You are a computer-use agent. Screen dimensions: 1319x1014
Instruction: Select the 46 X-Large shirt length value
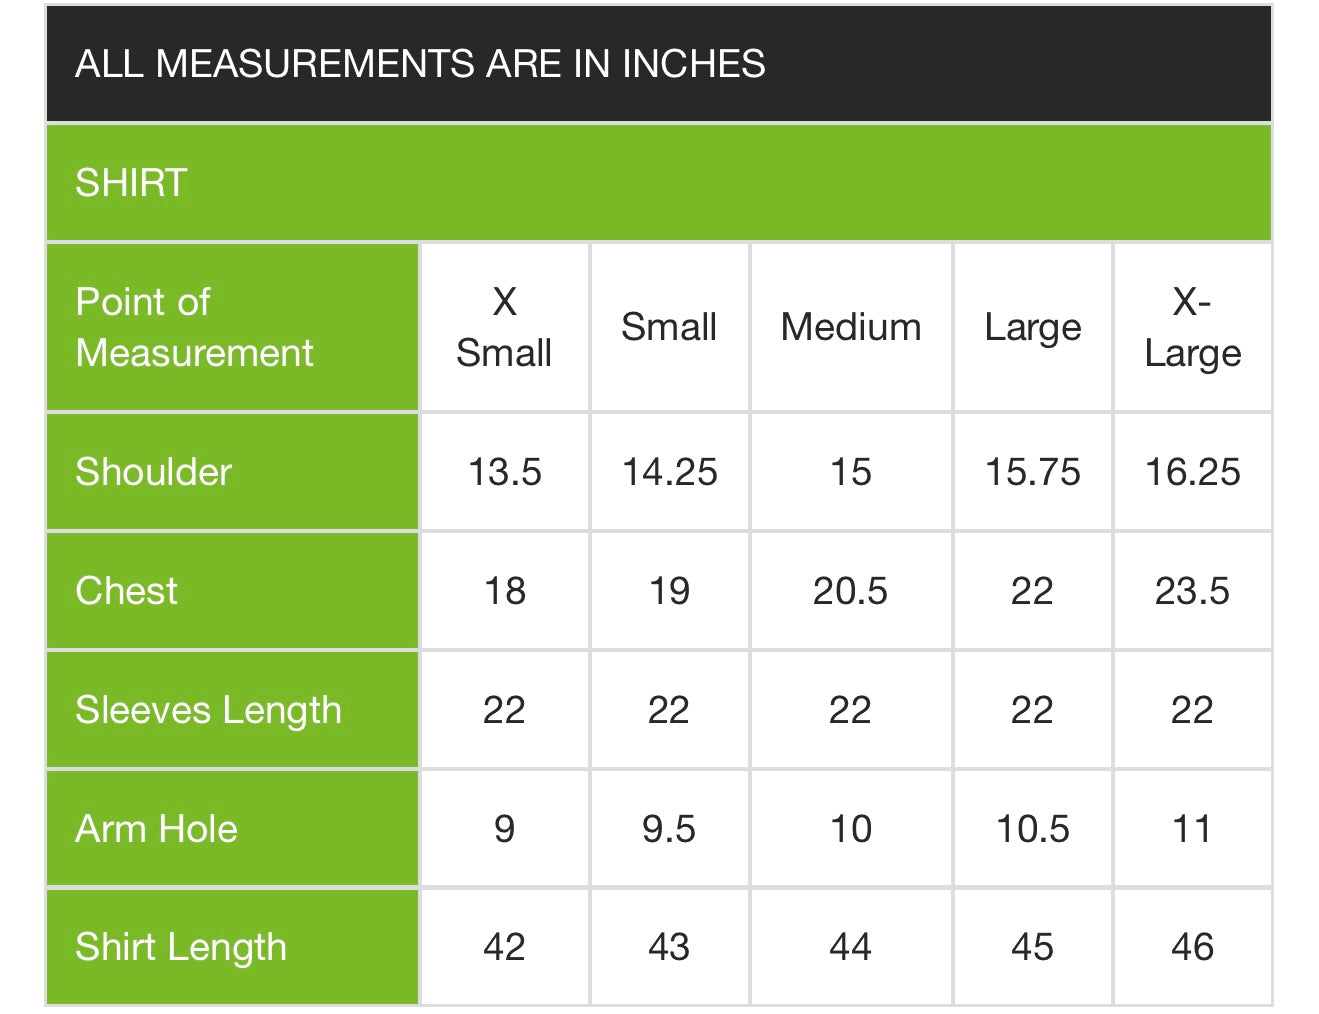tap(1193, 947)
